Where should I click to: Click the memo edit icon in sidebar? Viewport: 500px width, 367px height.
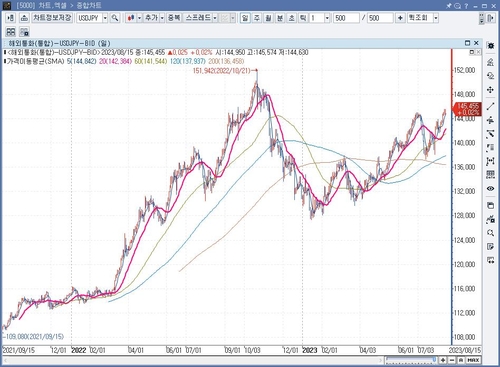coord(491,247)
